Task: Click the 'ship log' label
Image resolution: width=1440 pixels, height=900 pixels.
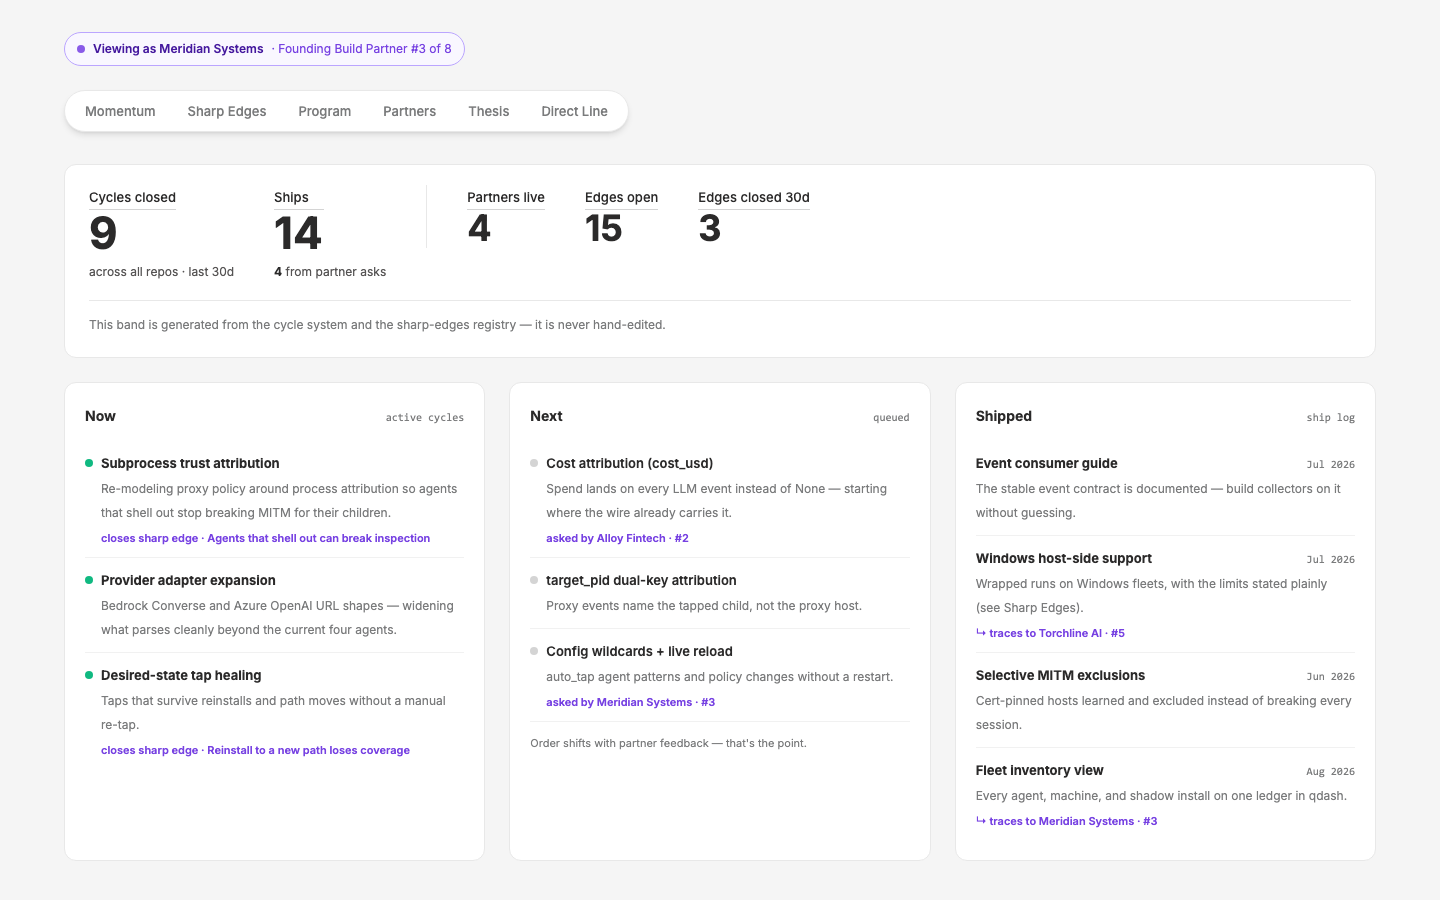Action: [1331, 418]
